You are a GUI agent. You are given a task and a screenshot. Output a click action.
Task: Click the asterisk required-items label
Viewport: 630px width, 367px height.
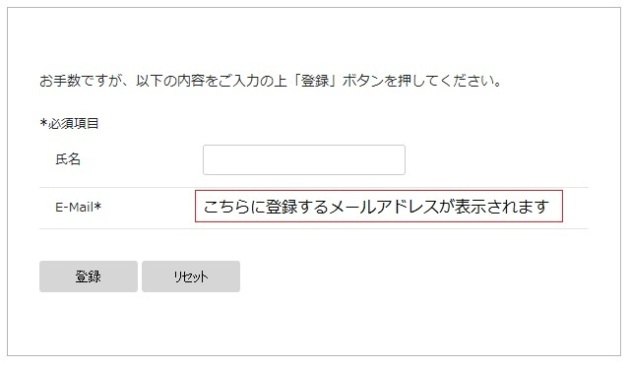point(70,123)
